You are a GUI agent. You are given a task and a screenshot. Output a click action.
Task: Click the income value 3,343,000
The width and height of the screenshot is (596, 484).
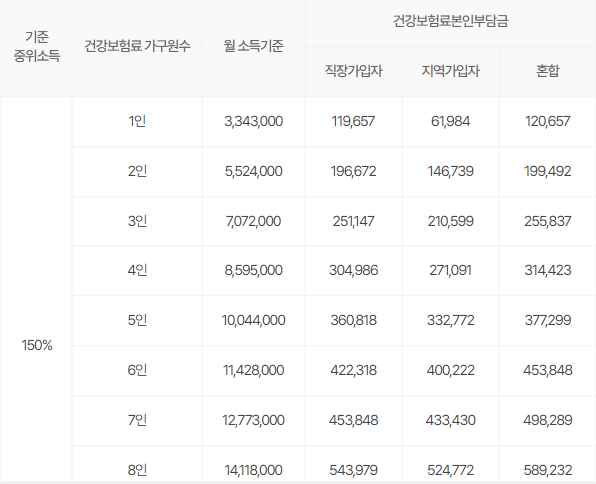[x=254, y=121]
